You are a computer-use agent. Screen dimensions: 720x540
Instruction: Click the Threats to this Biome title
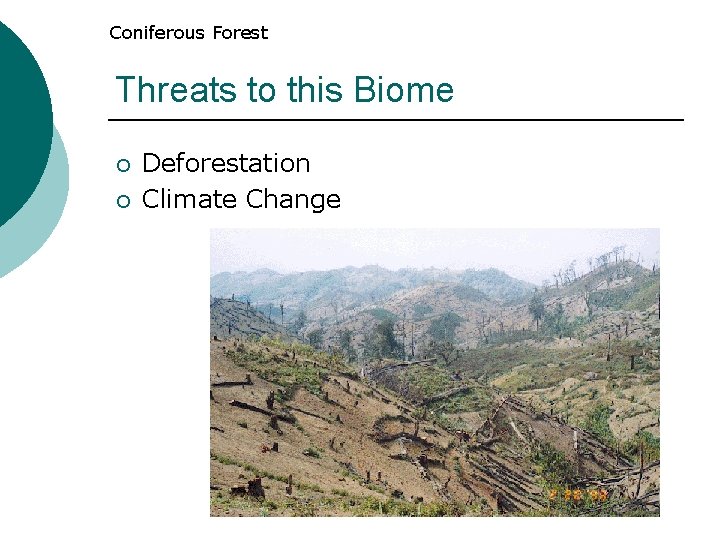pyautogui.click(x=285, y=89)
